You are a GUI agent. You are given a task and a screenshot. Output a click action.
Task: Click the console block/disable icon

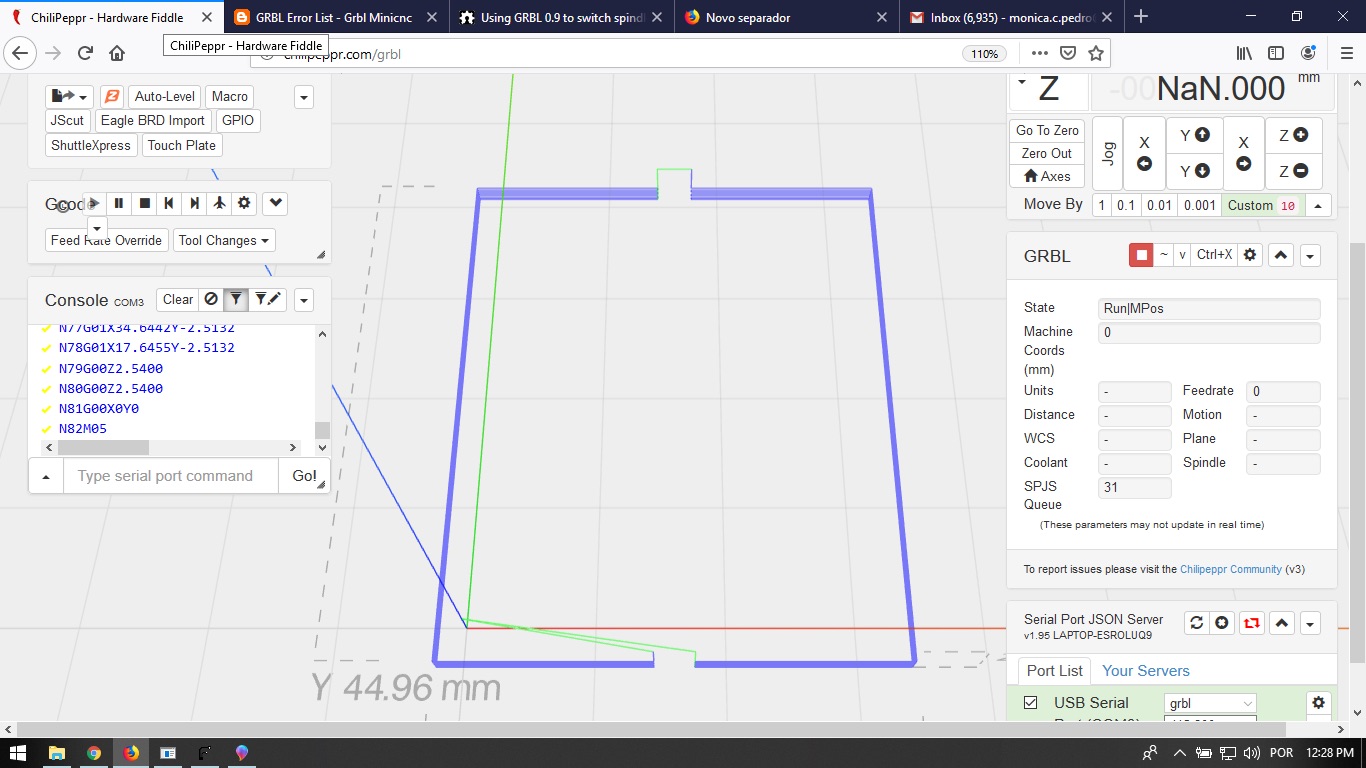click(210, 299)
